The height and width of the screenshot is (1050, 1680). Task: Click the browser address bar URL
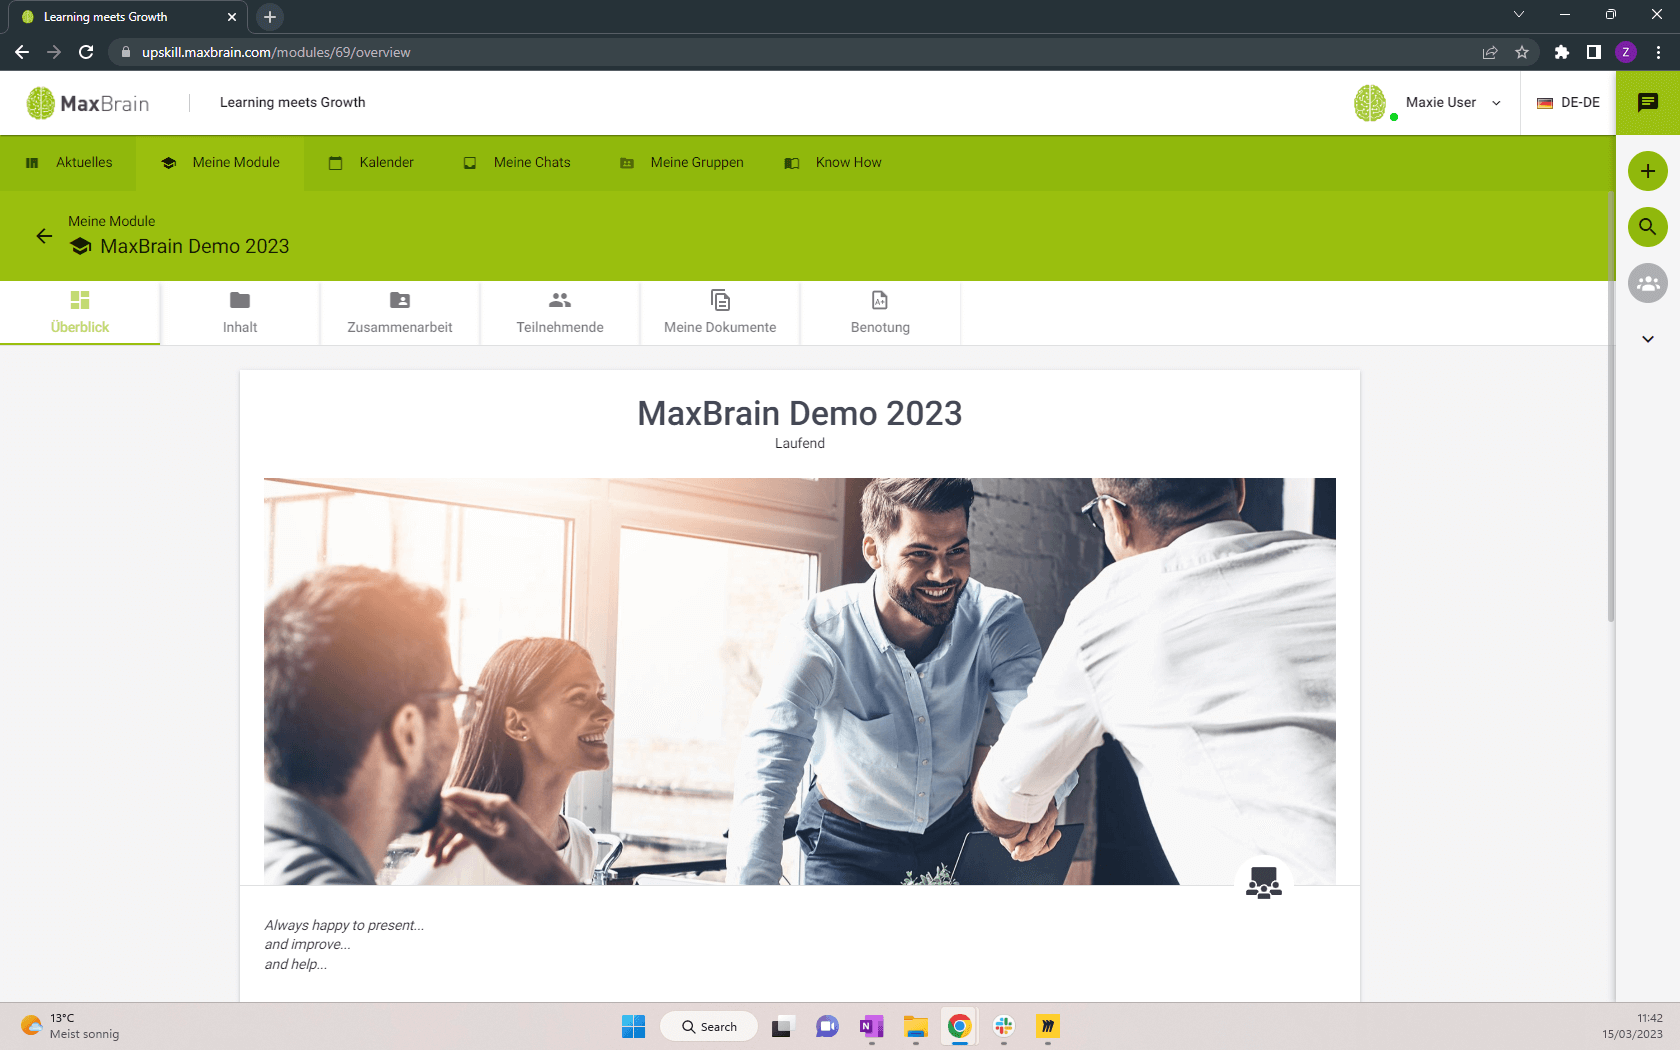[x=276, y=52]
